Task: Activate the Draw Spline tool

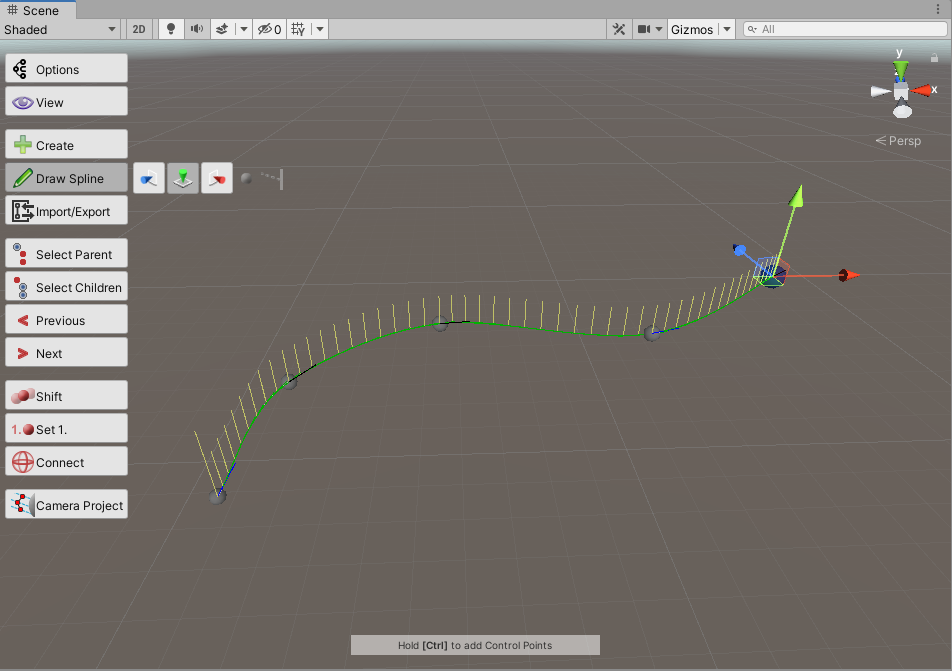Action: pyautogui.click(x=66, y=177)
